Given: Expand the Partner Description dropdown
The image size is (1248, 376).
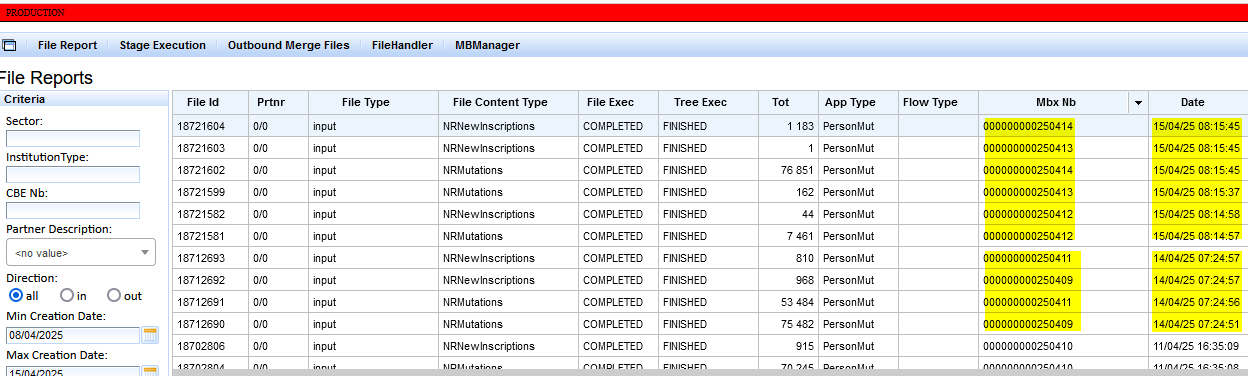Looking at the screenshot, I should [x=81, y=253].
